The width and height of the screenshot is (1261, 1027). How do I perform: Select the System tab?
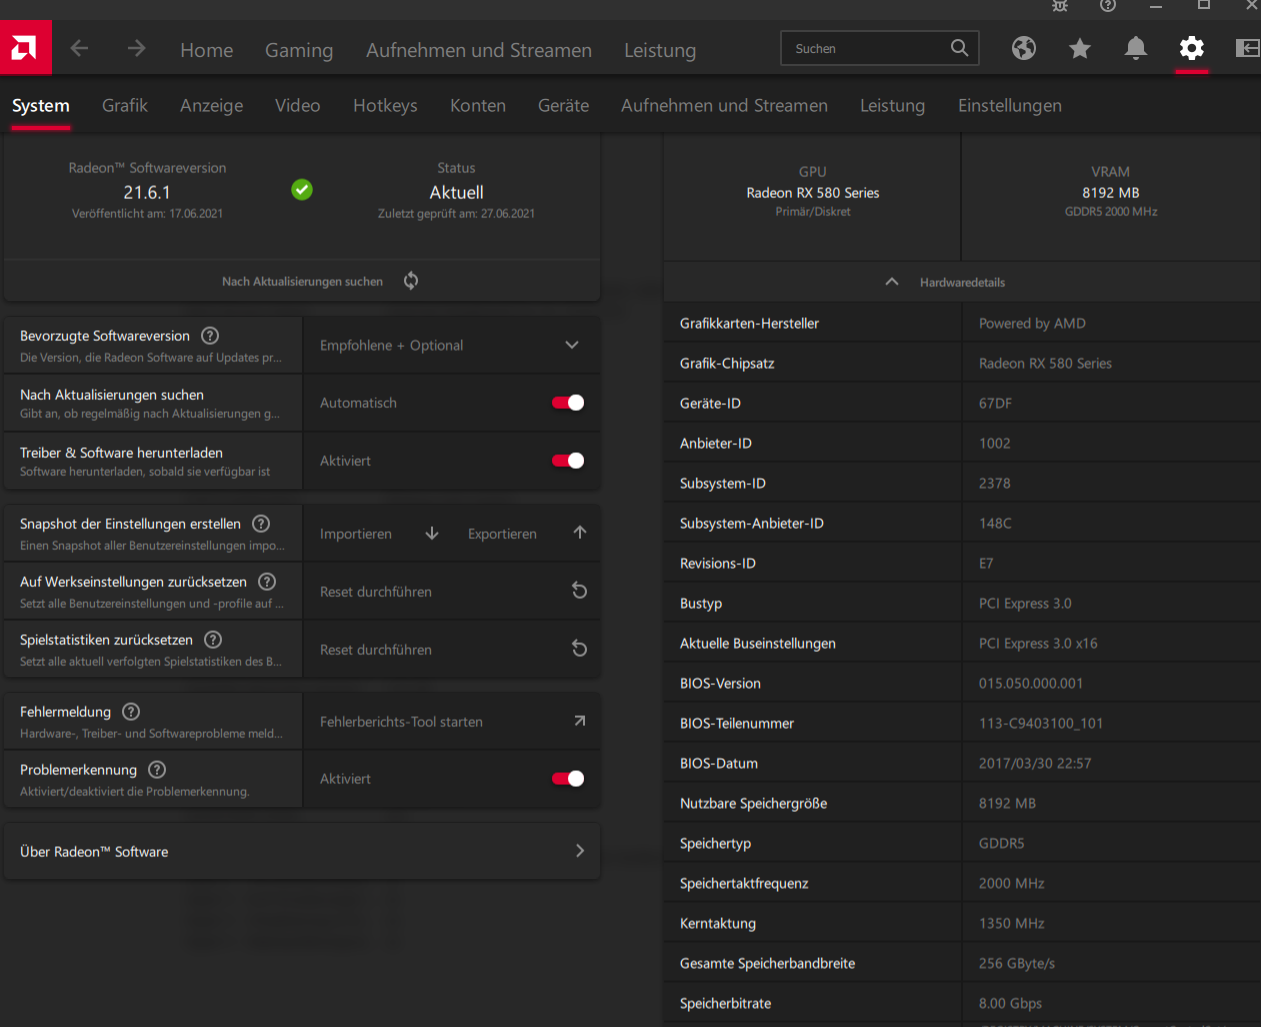41,105
